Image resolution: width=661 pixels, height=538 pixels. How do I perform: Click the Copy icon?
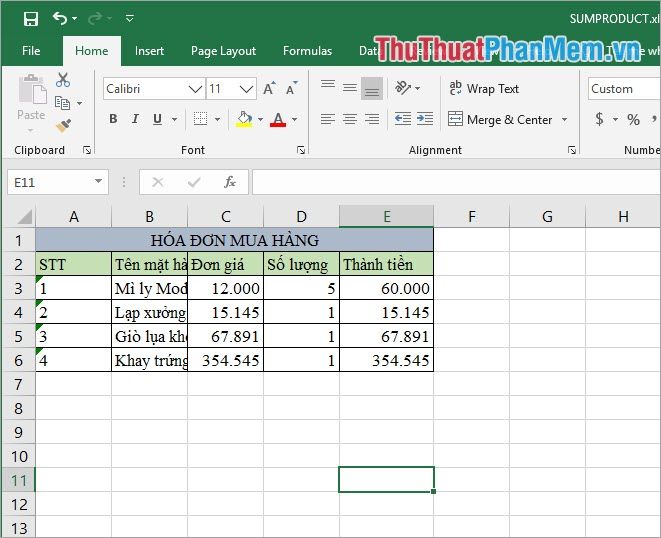coord(62,102)
